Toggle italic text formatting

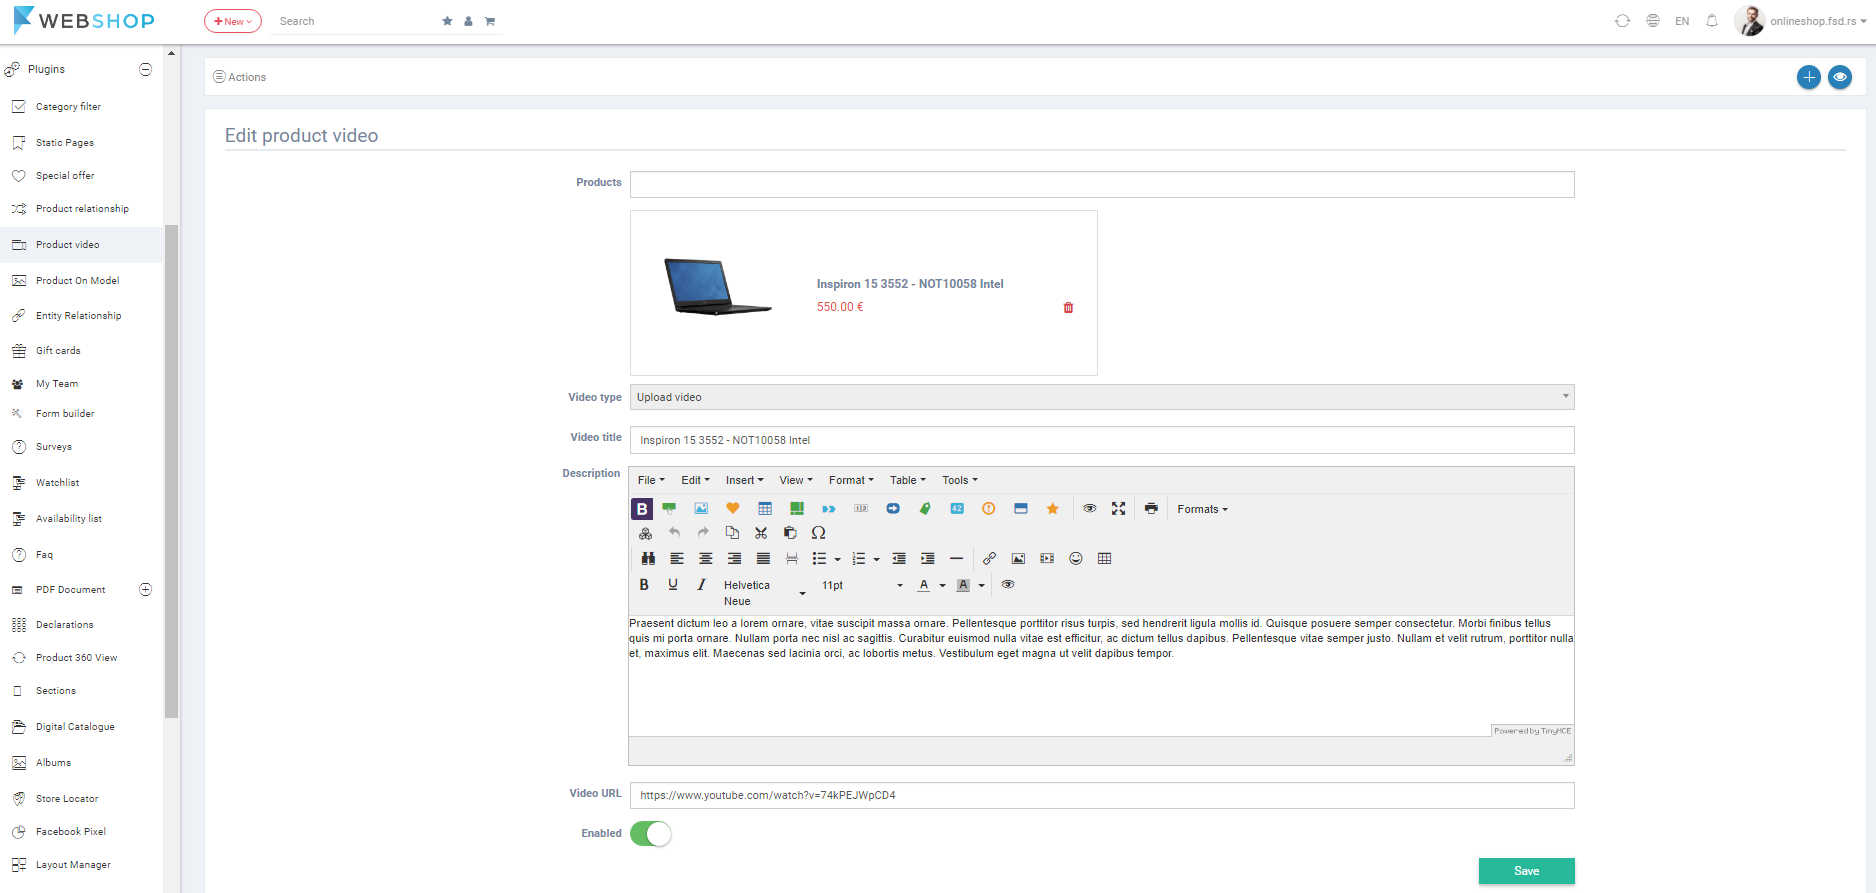click(702, 585)
